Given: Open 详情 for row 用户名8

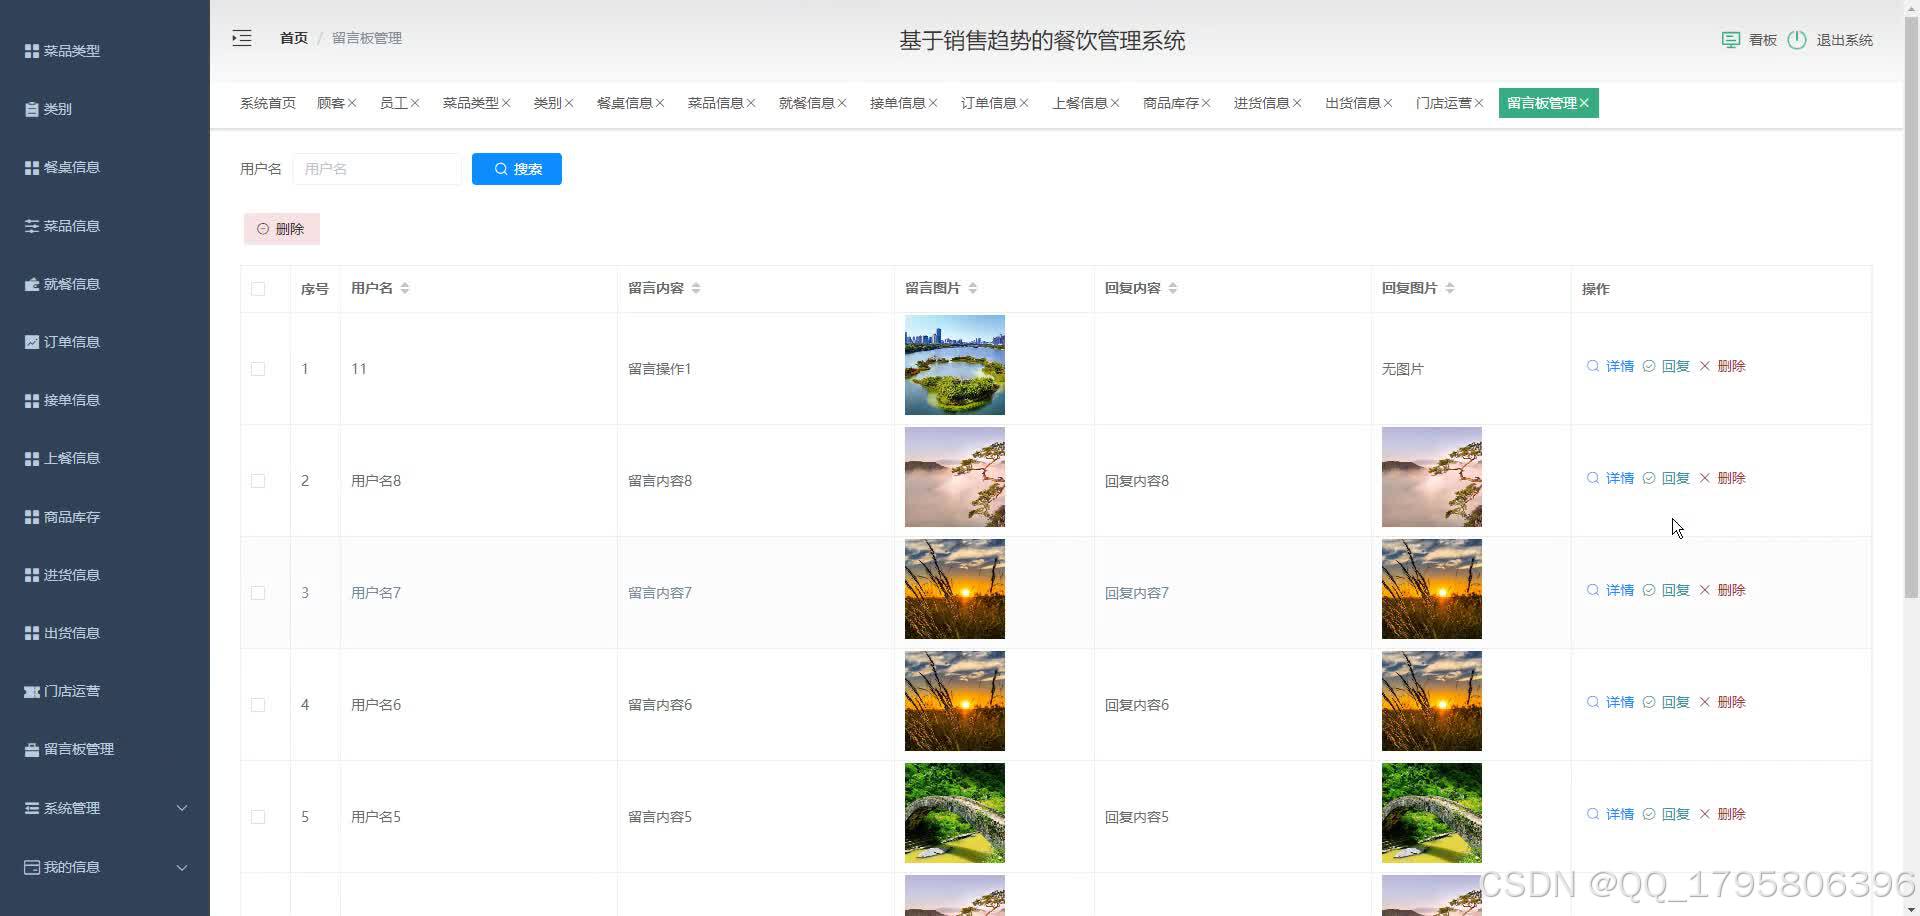Looking at the screenshot, I should [x=1610, y=478].
